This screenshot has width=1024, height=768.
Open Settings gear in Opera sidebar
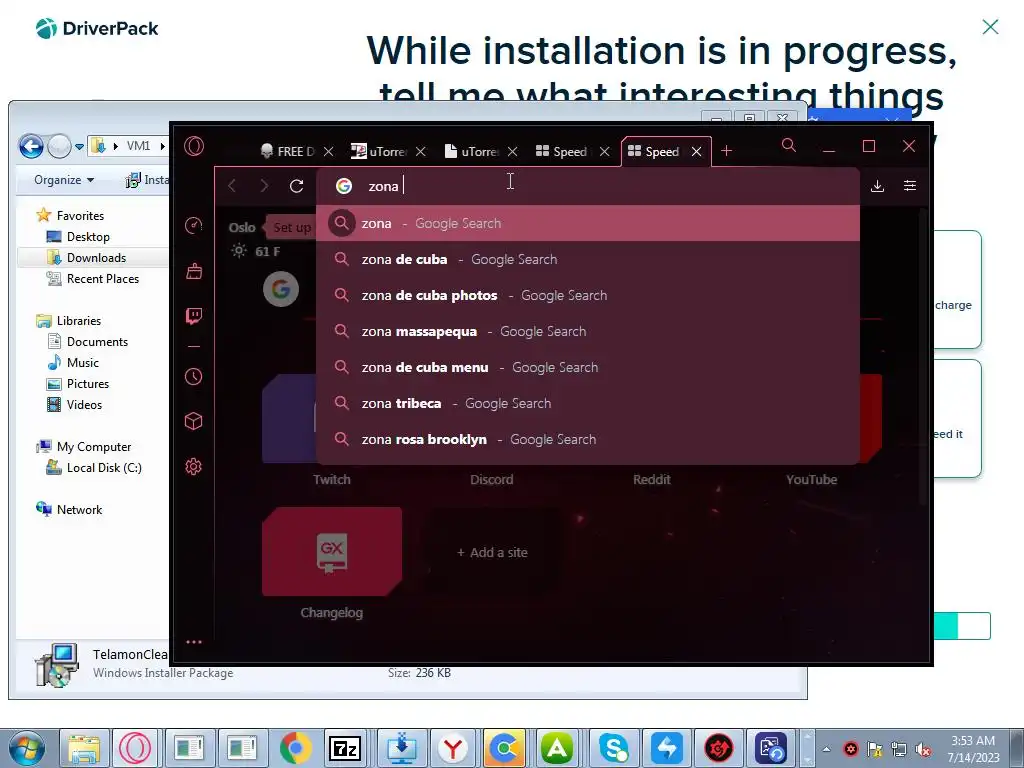pyautogui.click(x=194, y=466)
